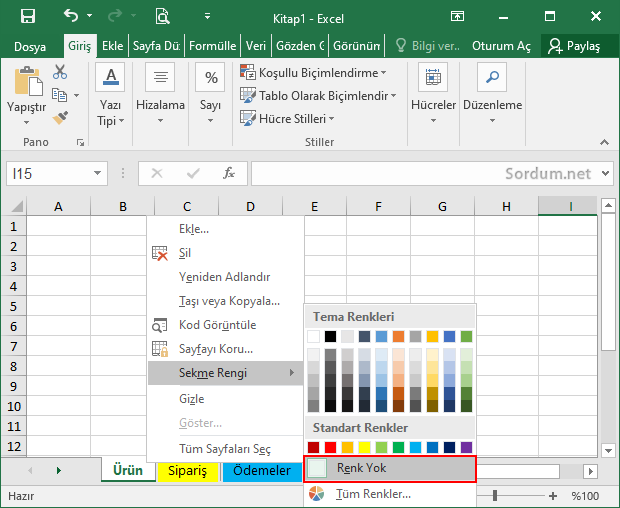620x508 pixels.
Task: Click the %100 zoom level
Action: [585, 496]
